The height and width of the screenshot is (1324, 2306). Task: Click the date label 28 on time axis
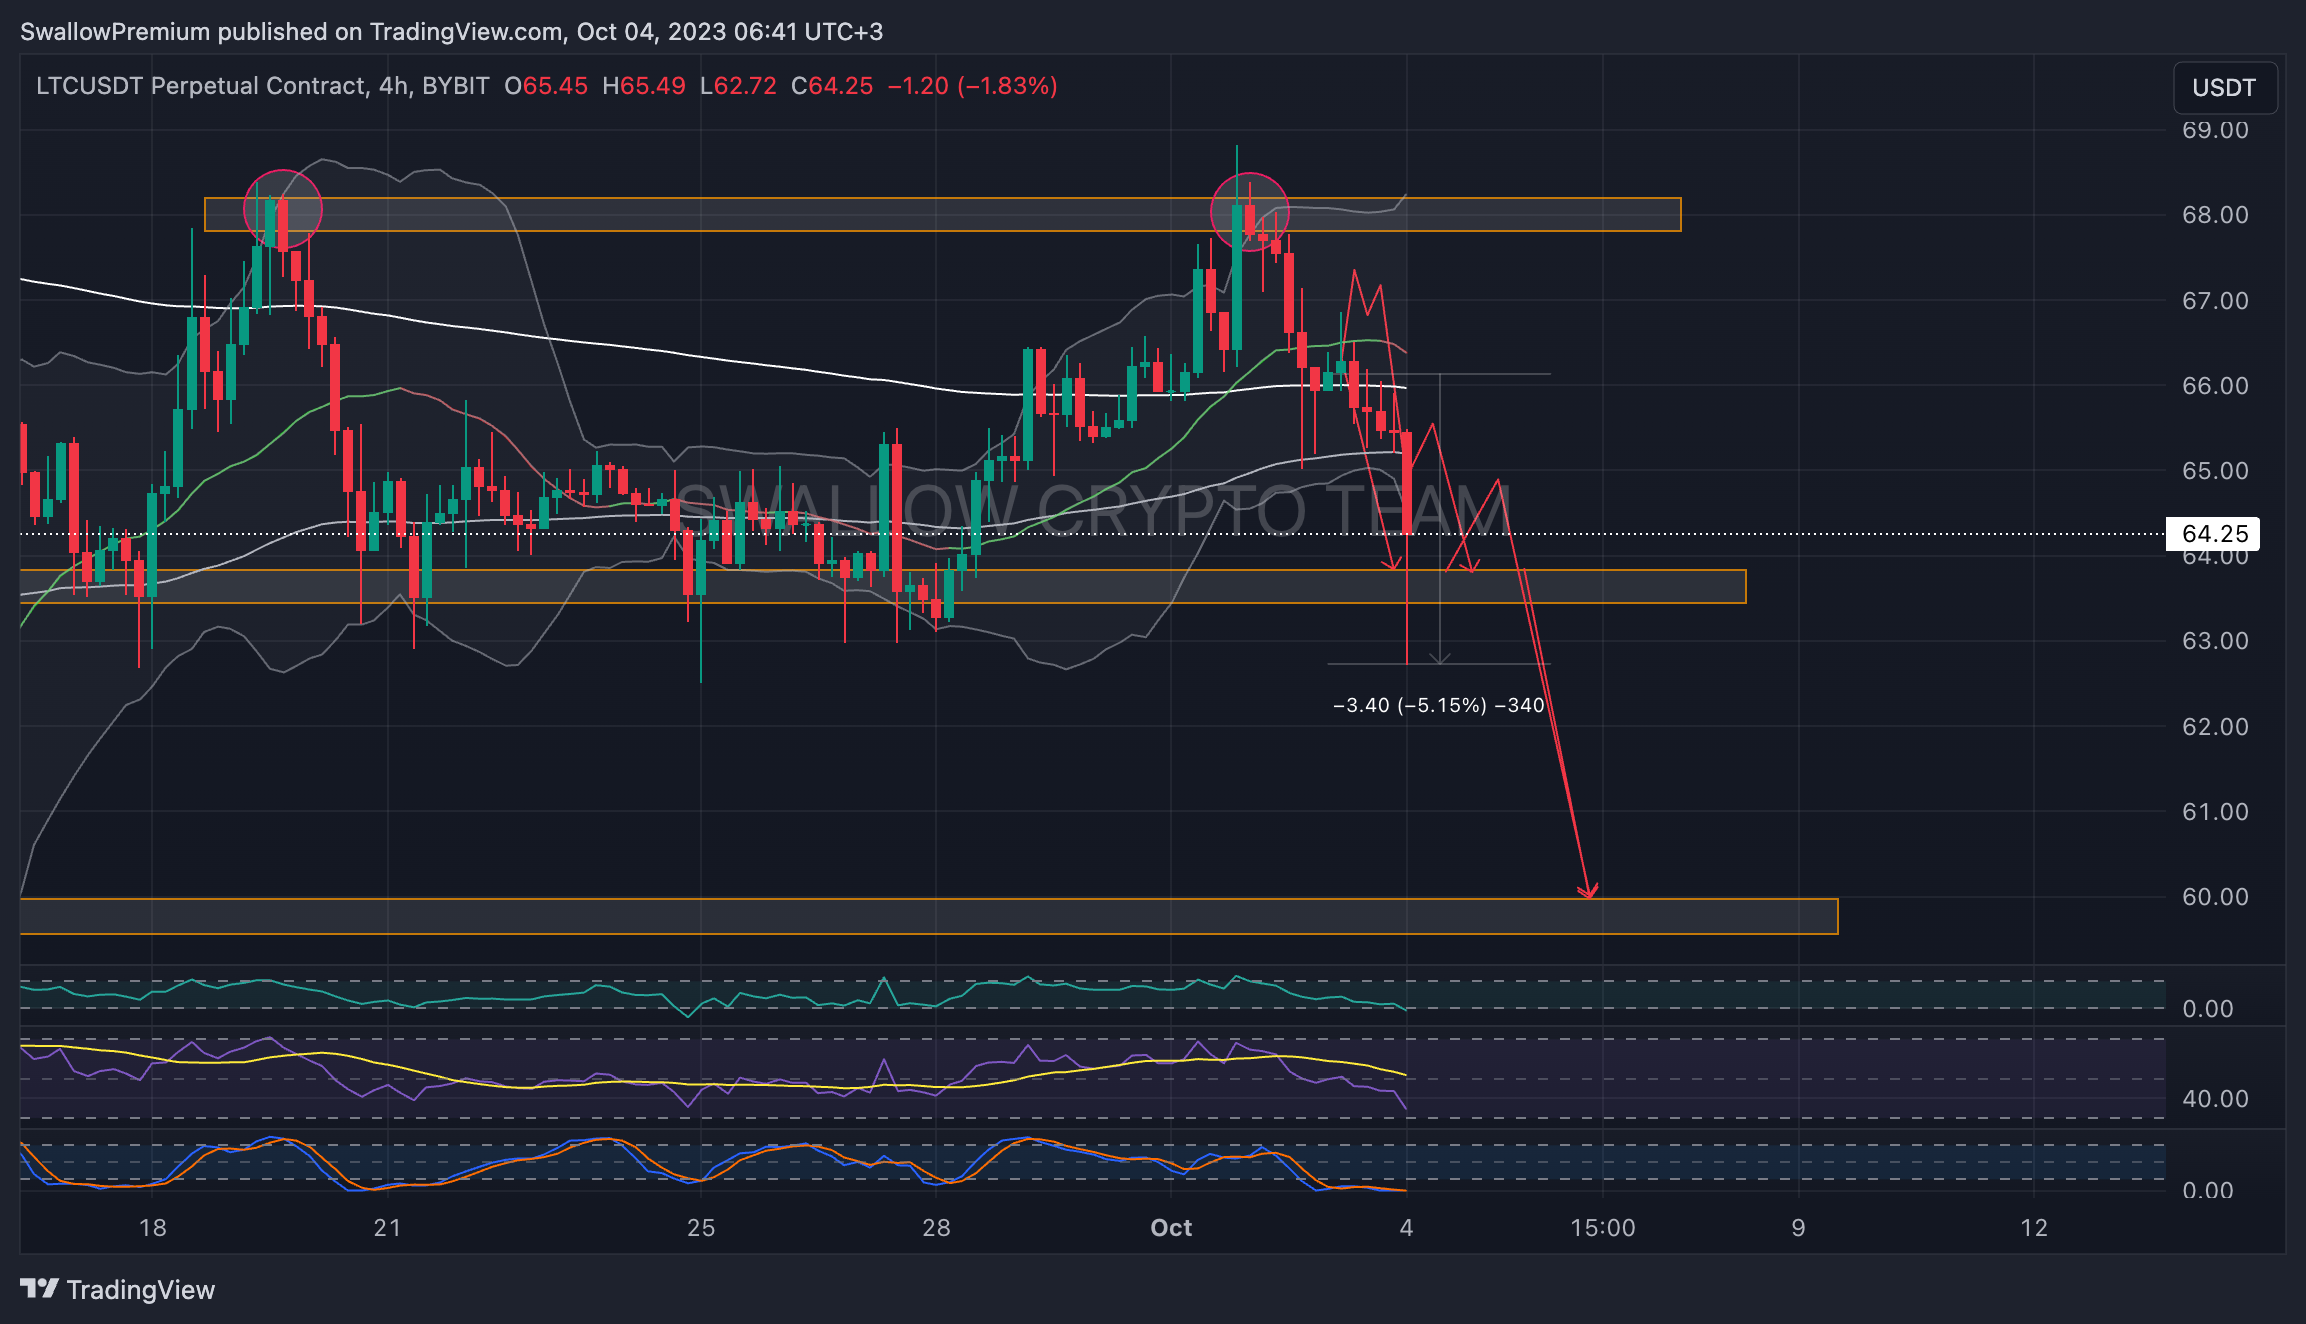coord(936,1228)
